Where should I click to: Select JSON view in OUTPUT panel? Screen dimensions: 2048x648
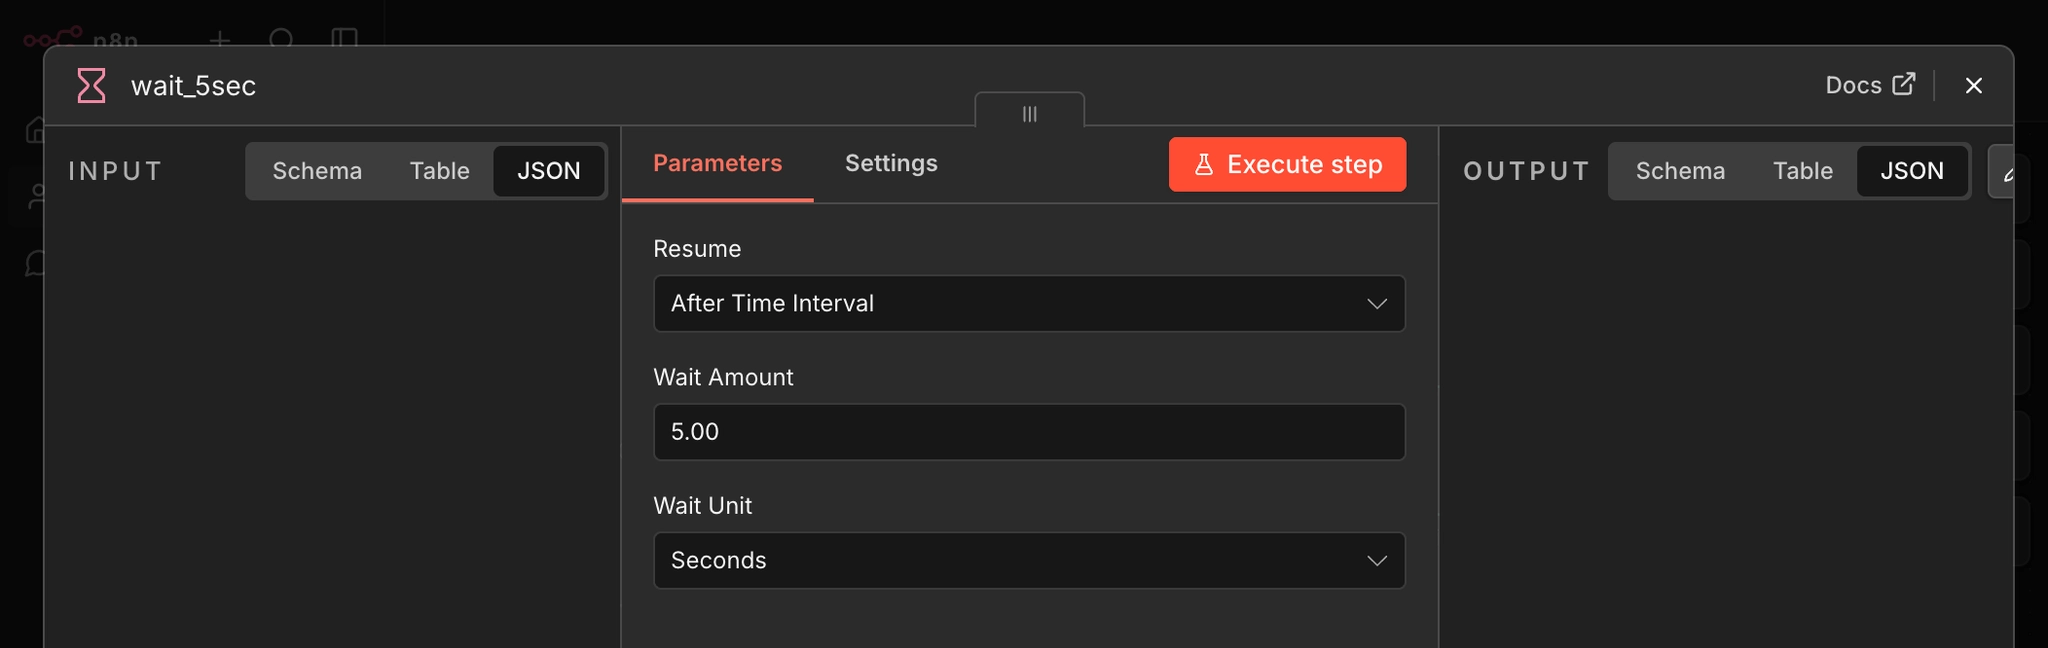point(1911,171)
